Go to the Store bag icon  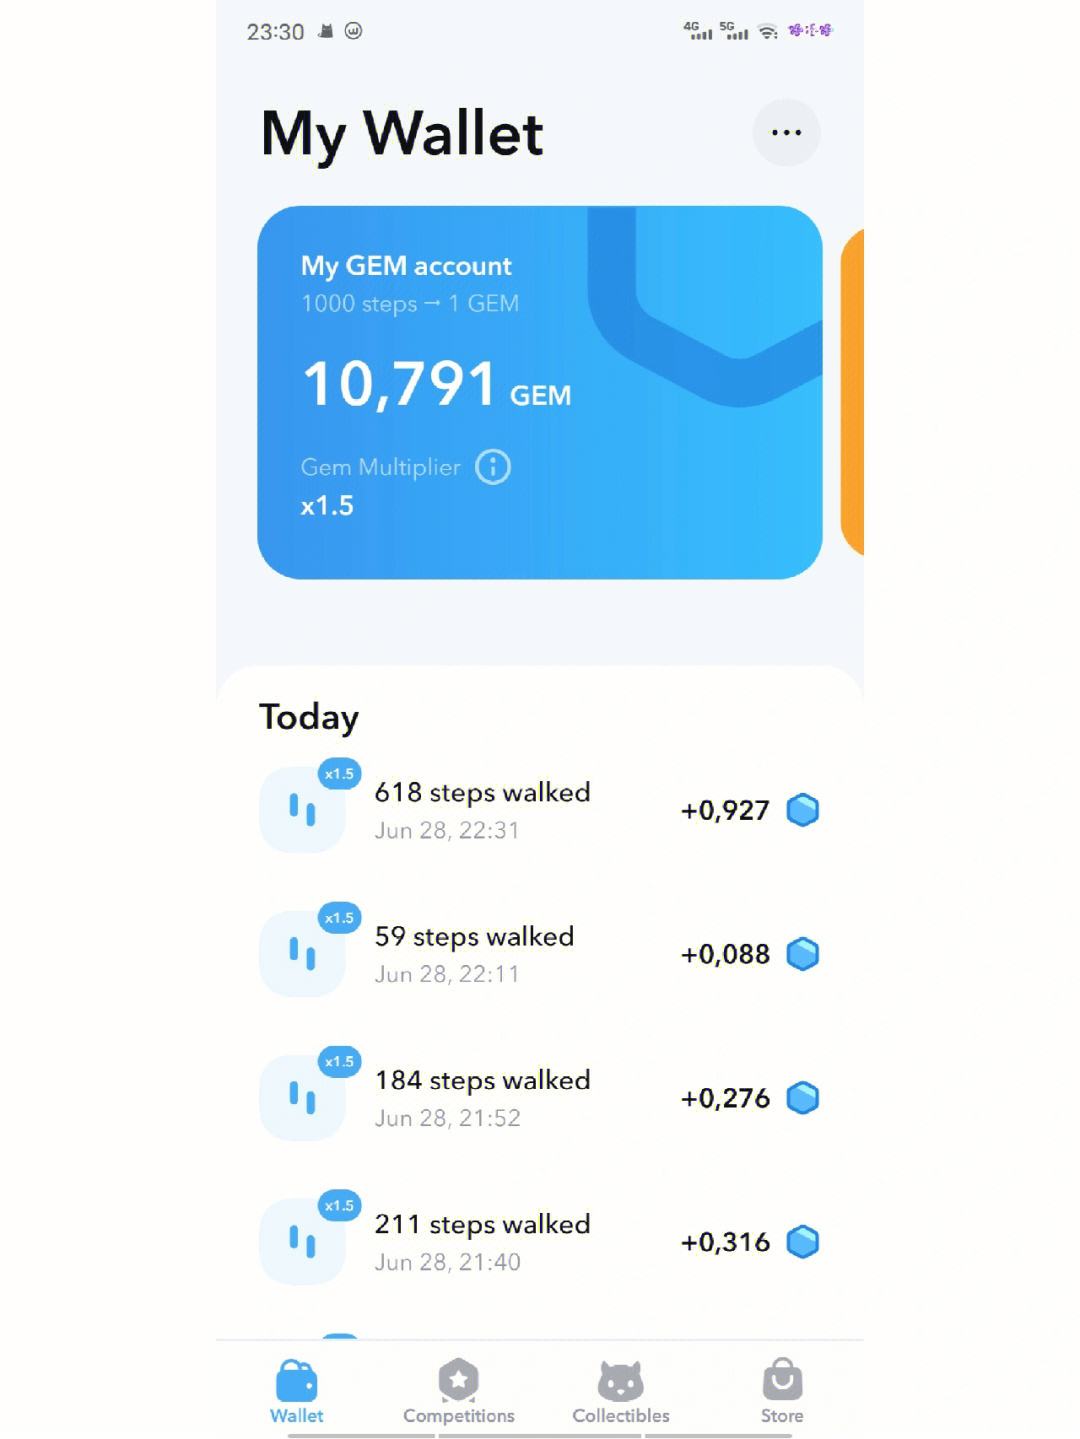tap(781, 1391)
